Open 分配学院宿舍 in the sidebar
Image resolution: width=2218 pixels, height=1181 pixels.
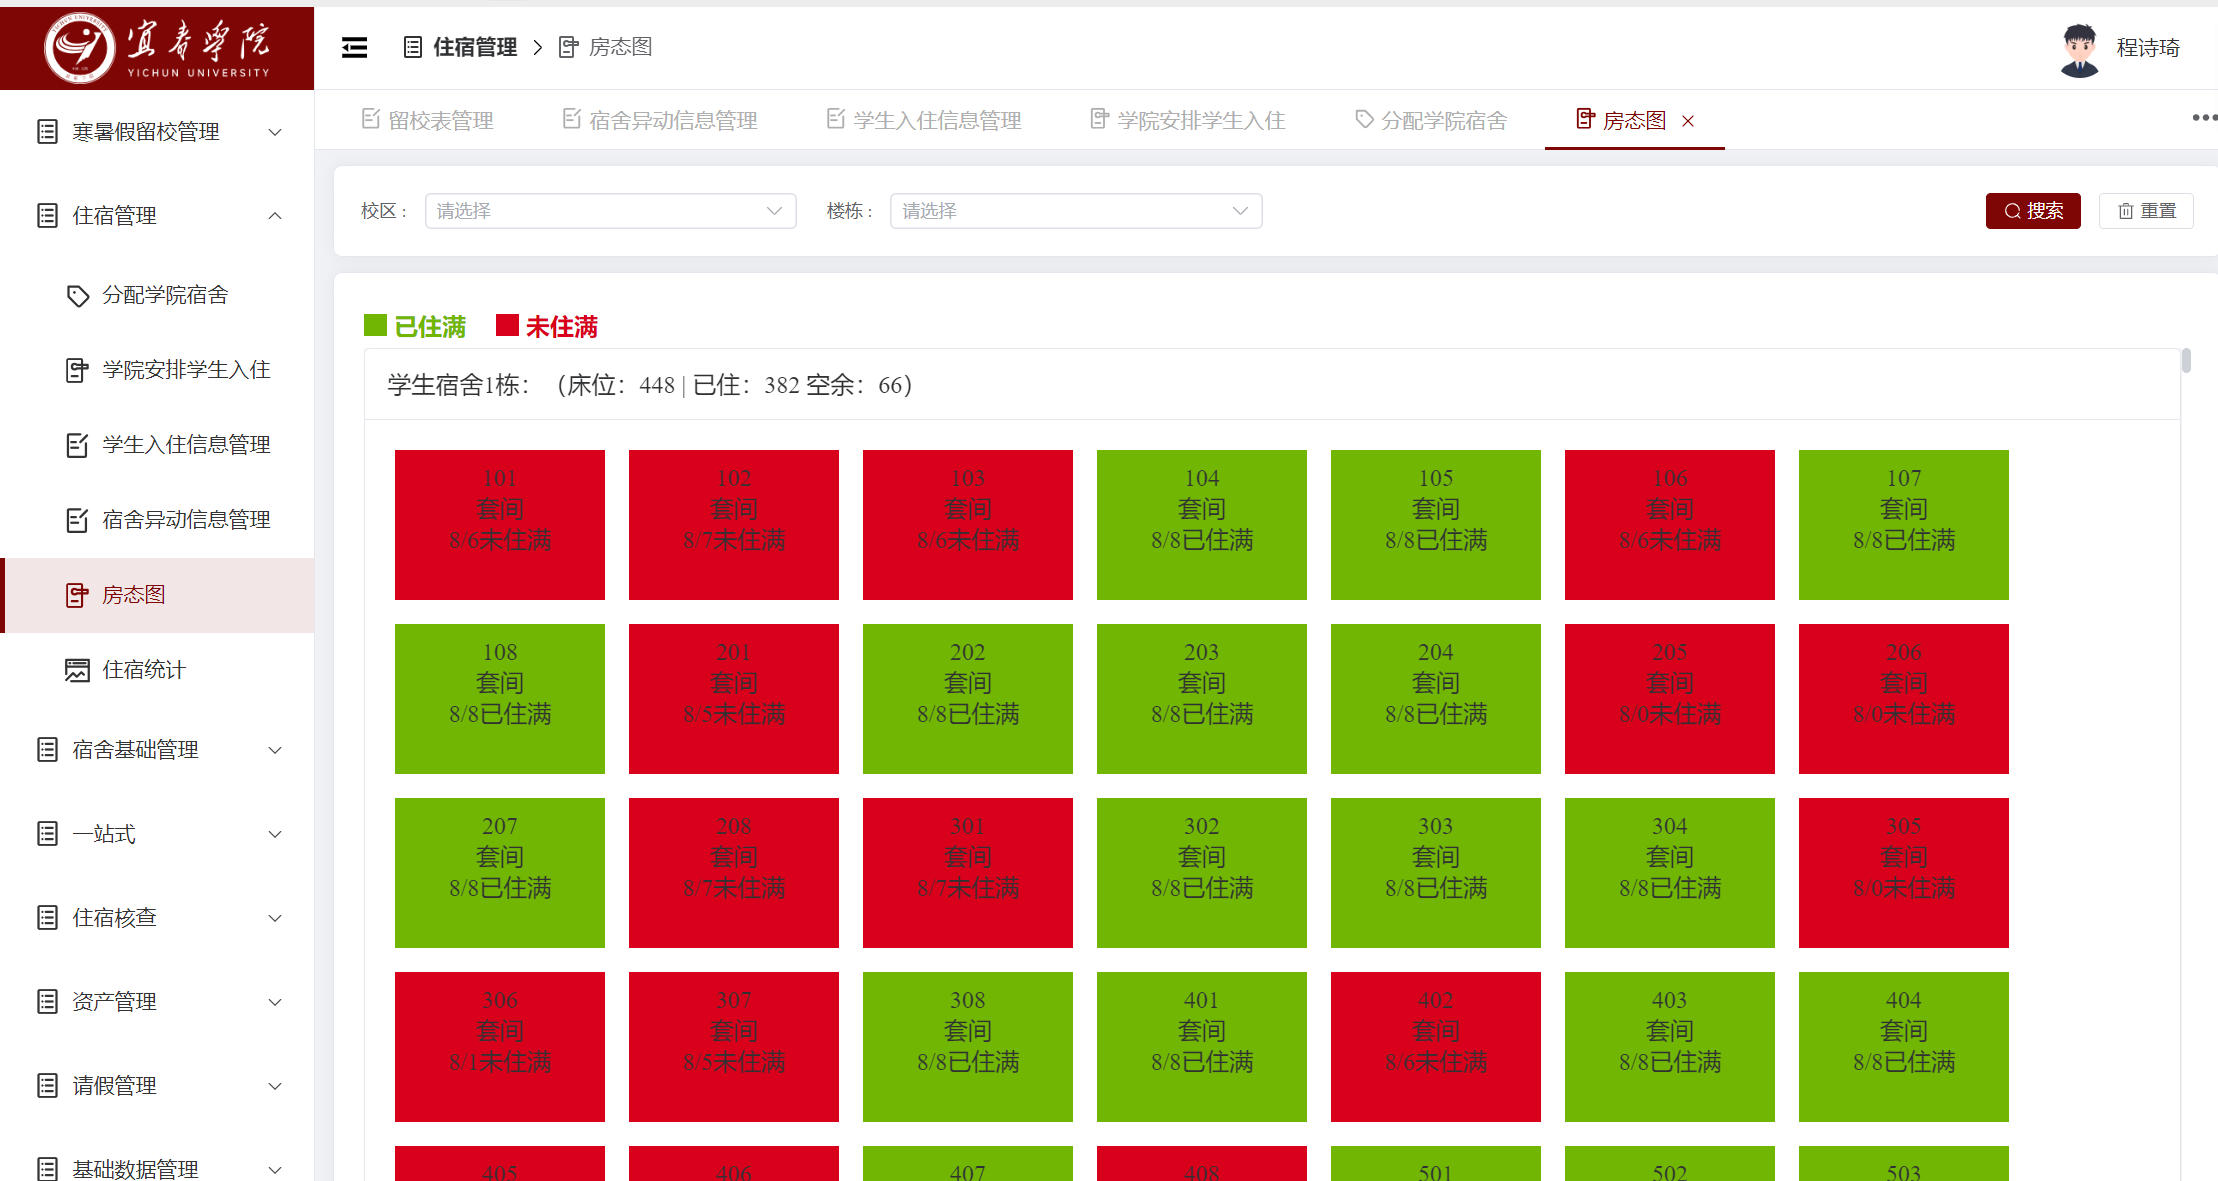(165, 295)
